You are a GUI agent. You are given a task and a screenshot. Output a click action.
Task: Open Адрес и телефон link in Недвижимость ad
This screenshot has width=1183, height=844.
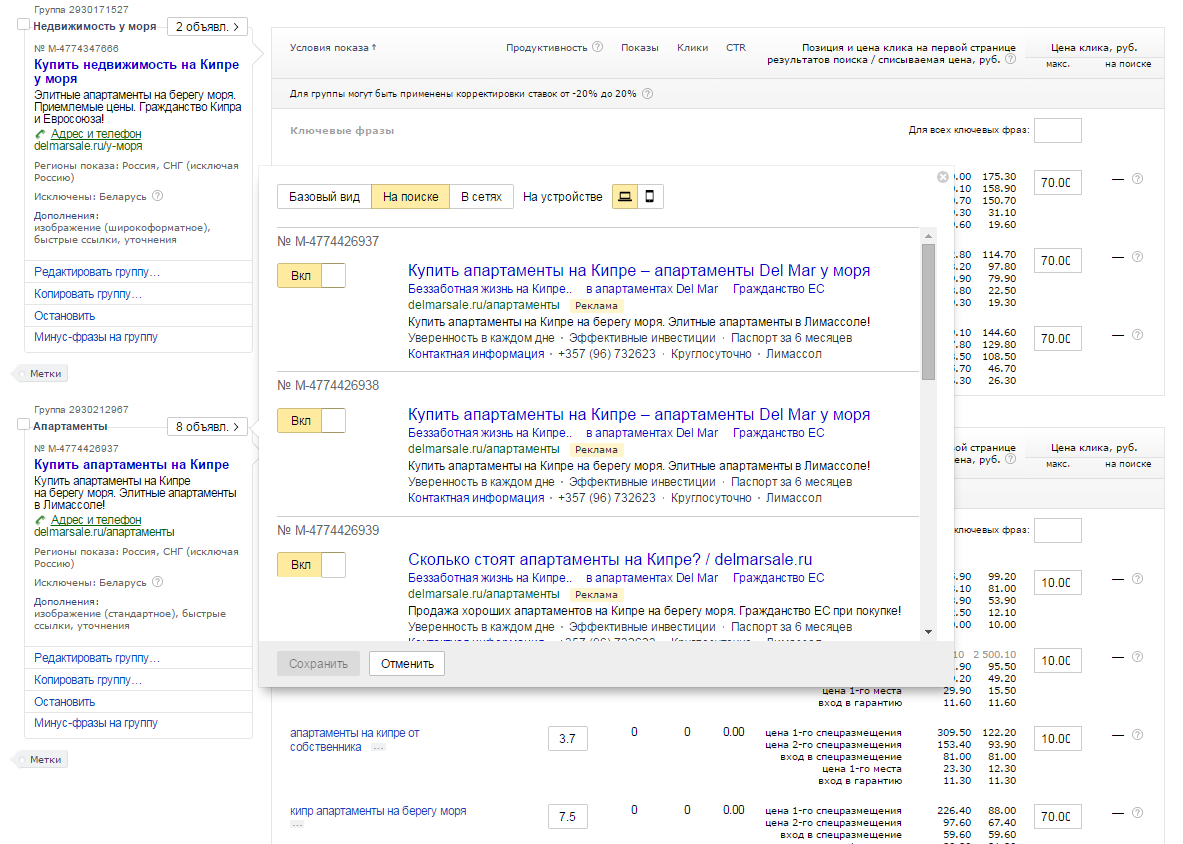point(96,134)
